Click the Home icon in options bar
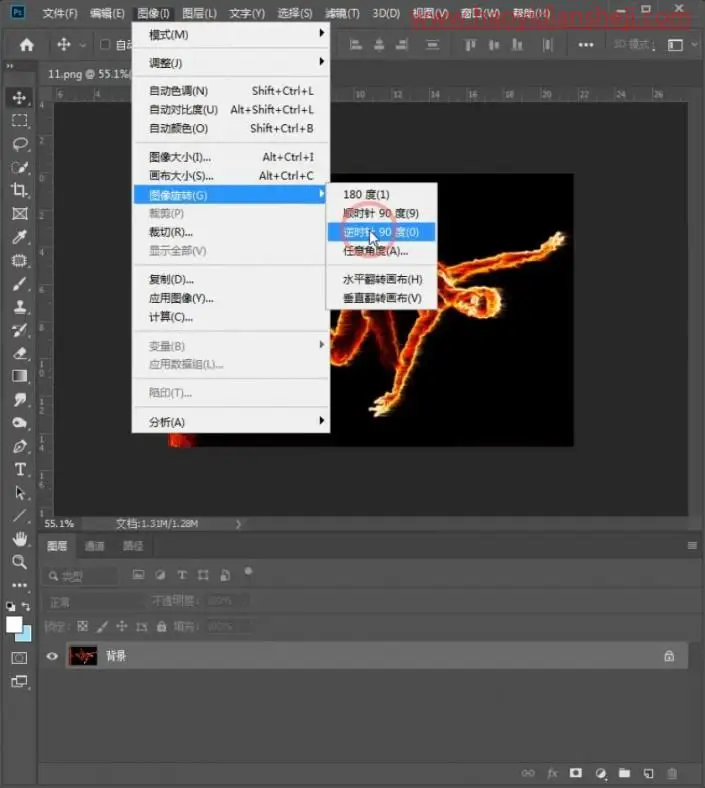Viewport: 705px width, 788px height. pyautogui.click(x=27, y=45)
